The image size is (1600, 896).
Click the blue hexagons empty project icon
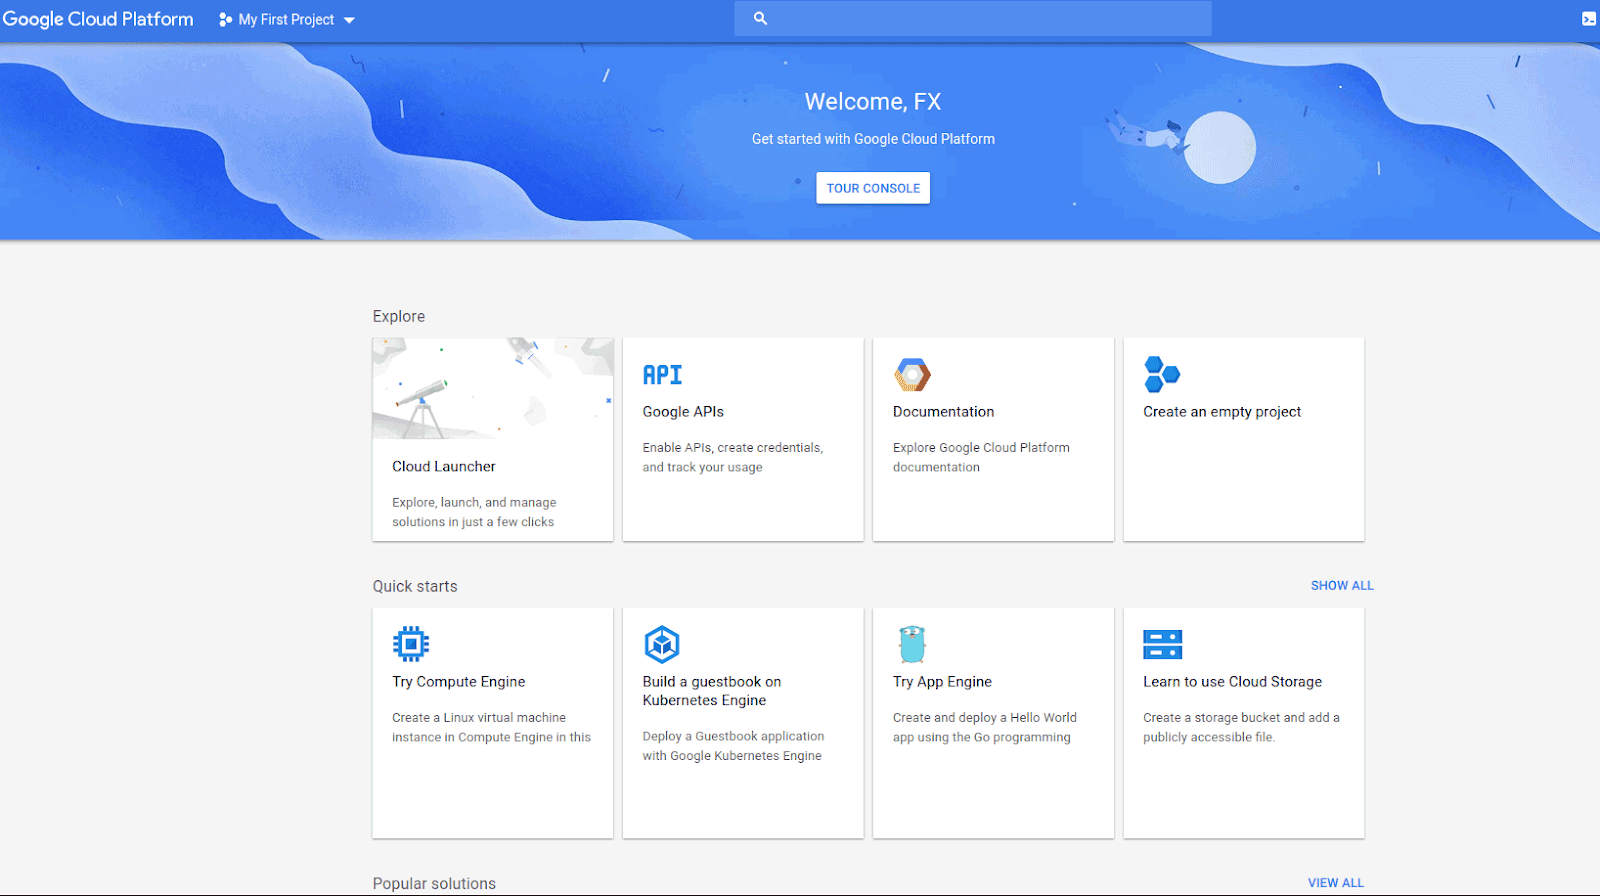[x=1162, y=375]
